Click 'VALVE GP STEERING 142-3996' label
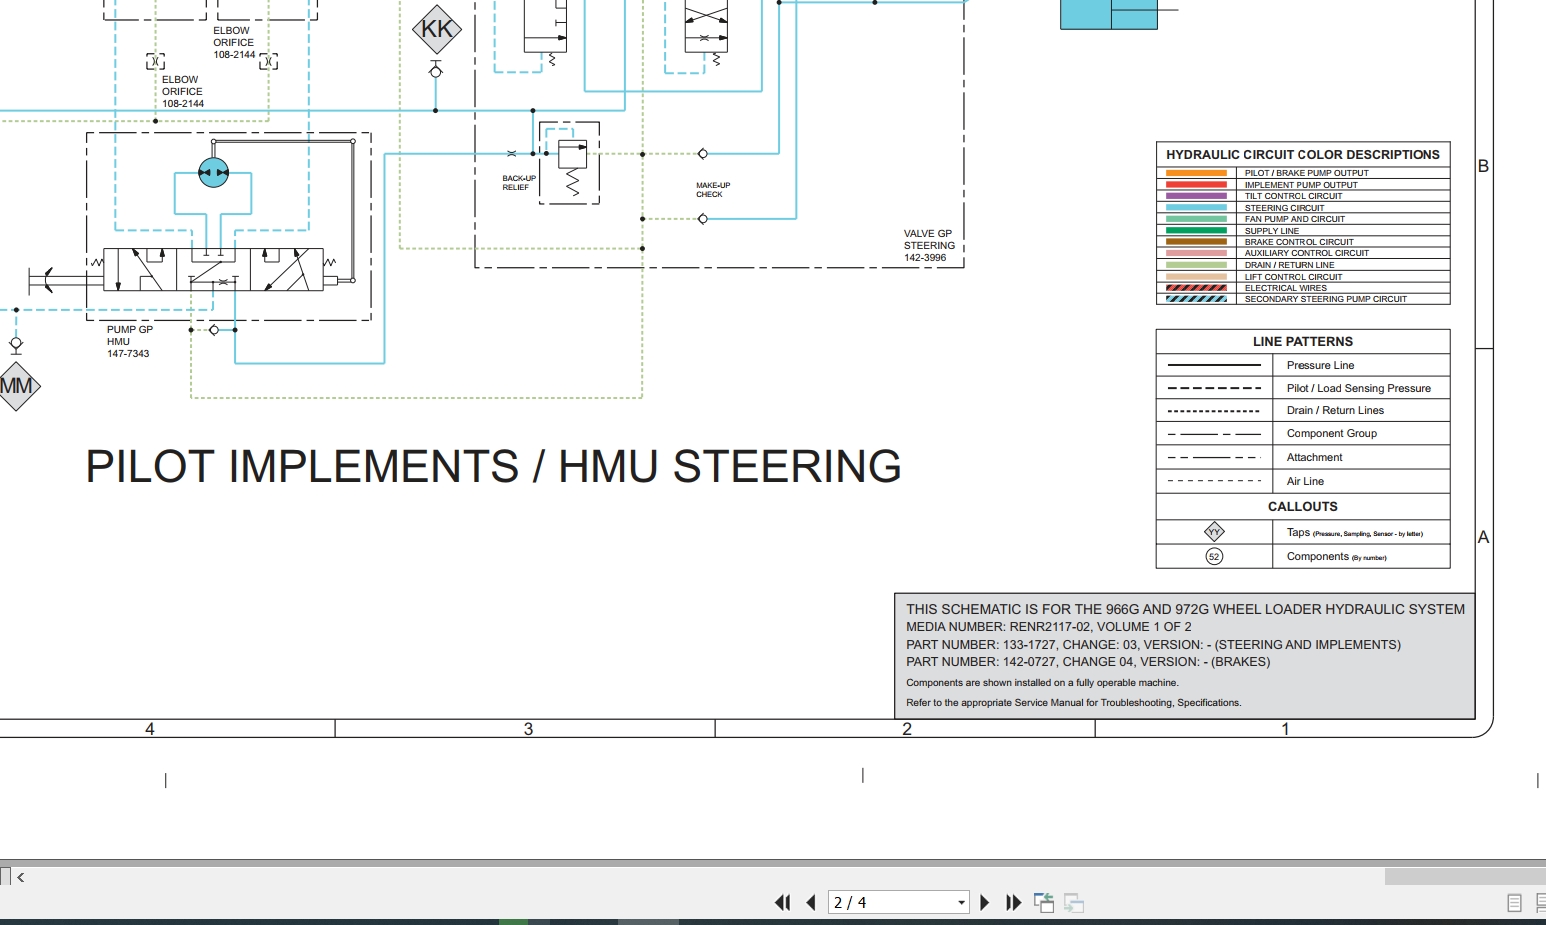1546x925 pixels. click(929, 246)
